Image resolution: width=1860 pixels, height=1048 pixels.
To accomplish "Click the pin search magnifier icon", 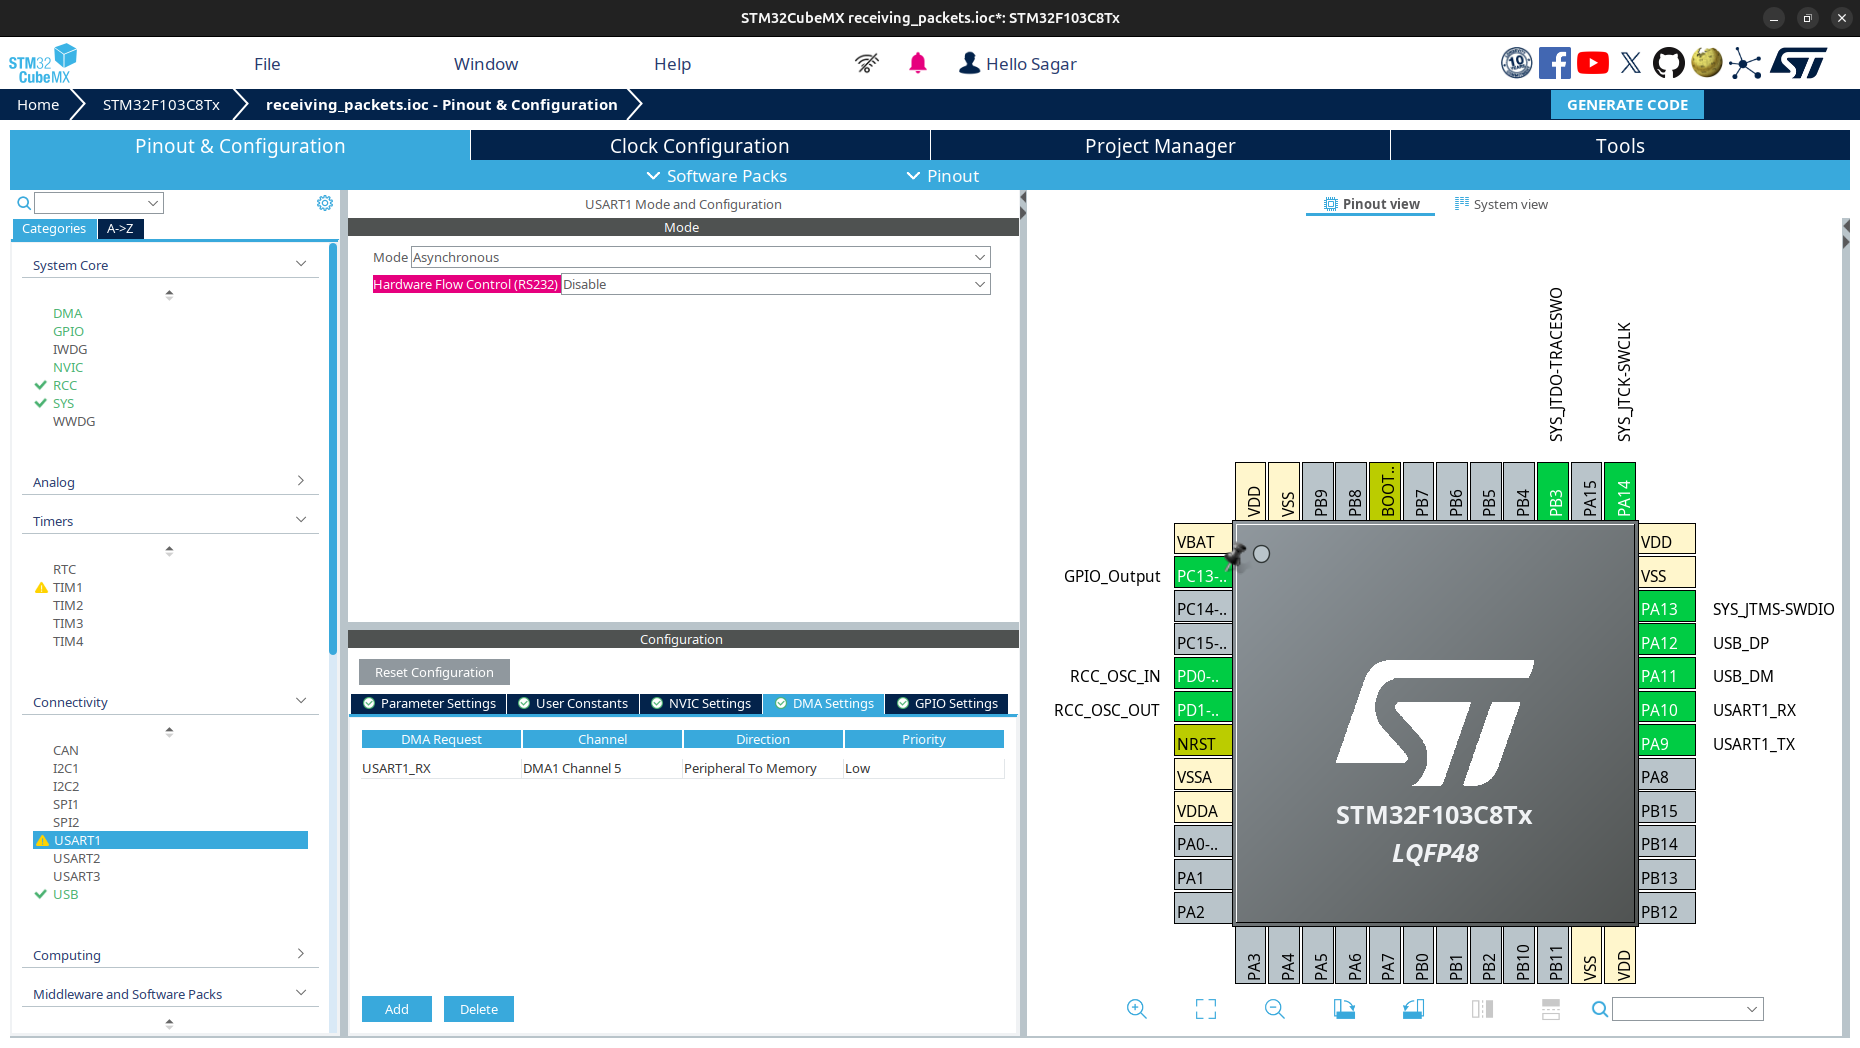I will [1600, 1009].
